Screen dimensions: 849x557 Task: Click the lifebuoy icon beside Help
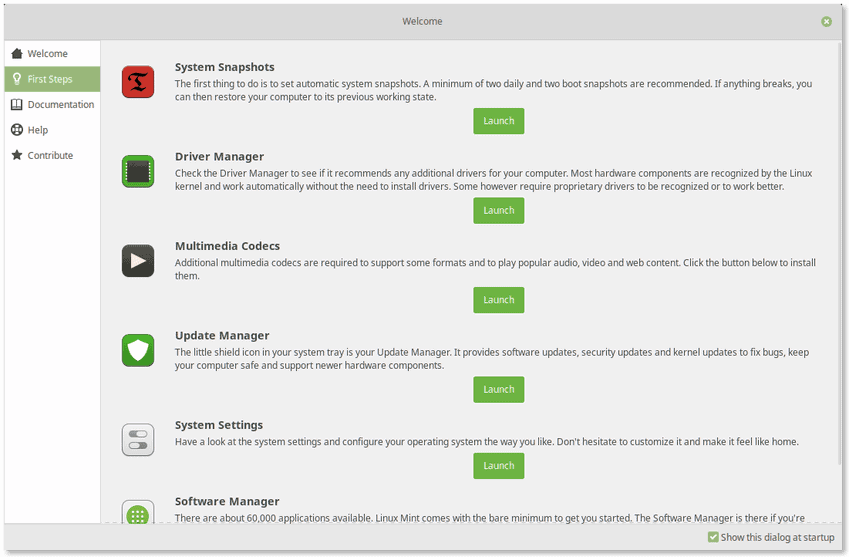click(x=17, y=129)
